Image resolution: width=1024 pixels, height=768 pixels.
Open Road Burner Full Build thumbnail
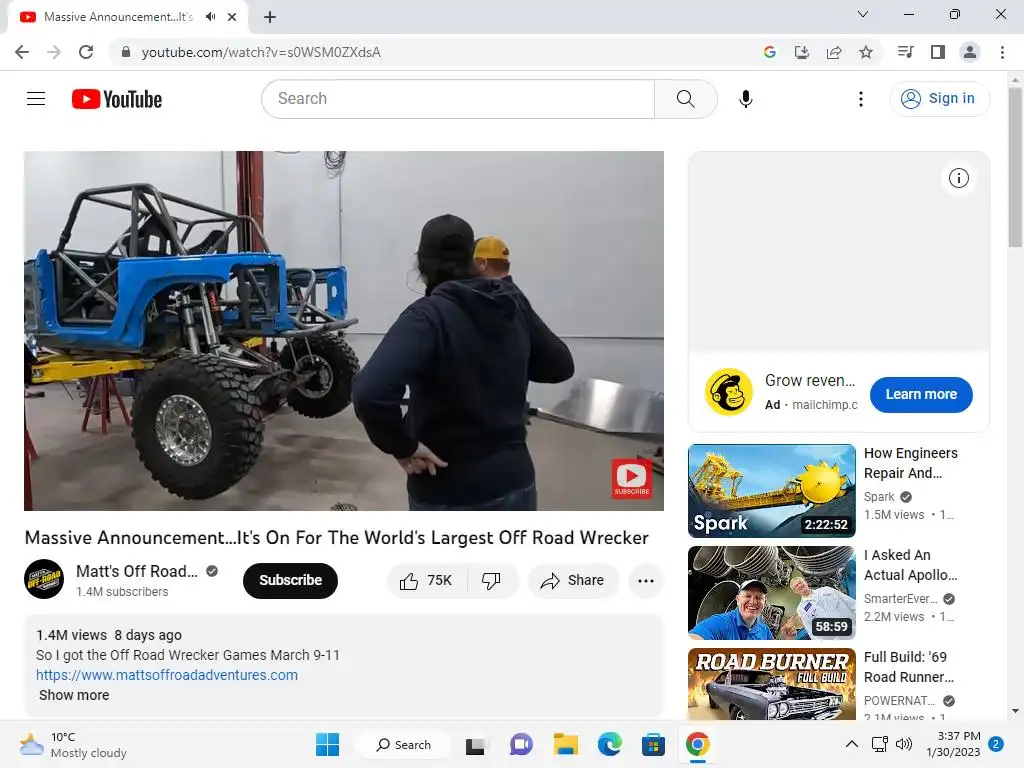click(x=771, y=684)
